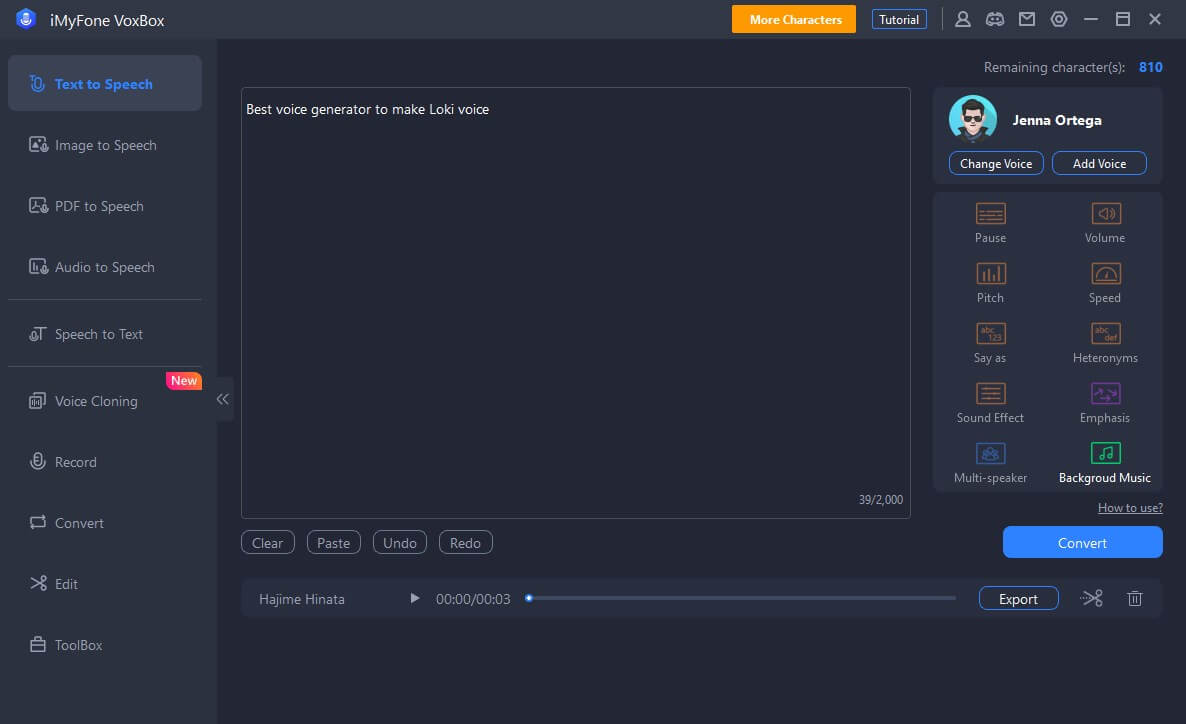Open the Heteronyms tool
This screenshot has height=724, width=1186.
1104,343
